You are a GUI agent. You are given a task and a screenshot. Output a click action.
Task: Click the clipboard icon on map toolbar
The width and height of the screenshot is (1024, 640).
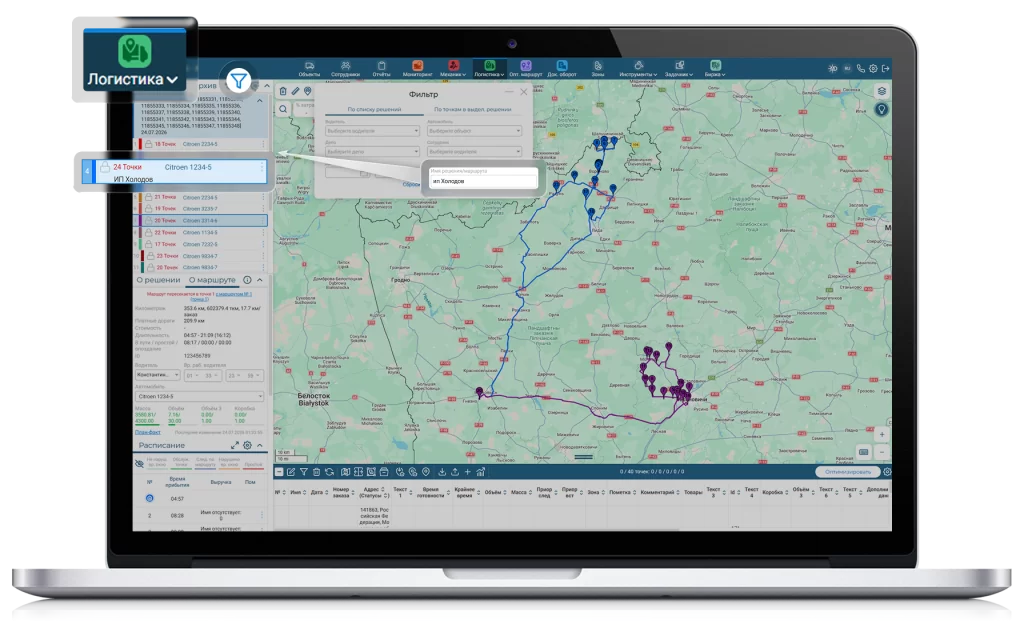point(283,91)
